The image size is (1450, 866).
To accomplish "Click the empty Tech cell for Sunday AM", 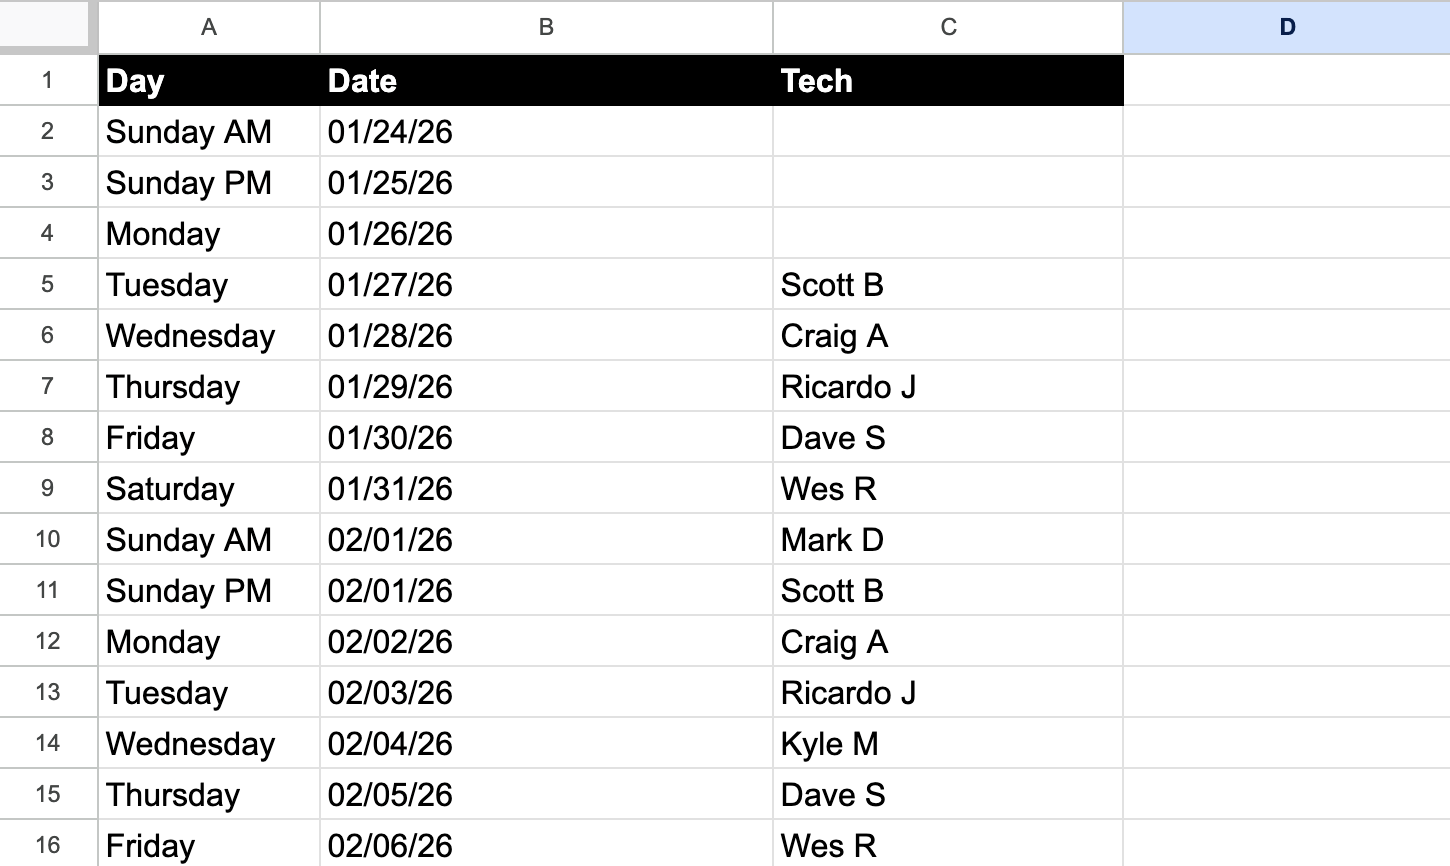I will click(x=946, y=131).
